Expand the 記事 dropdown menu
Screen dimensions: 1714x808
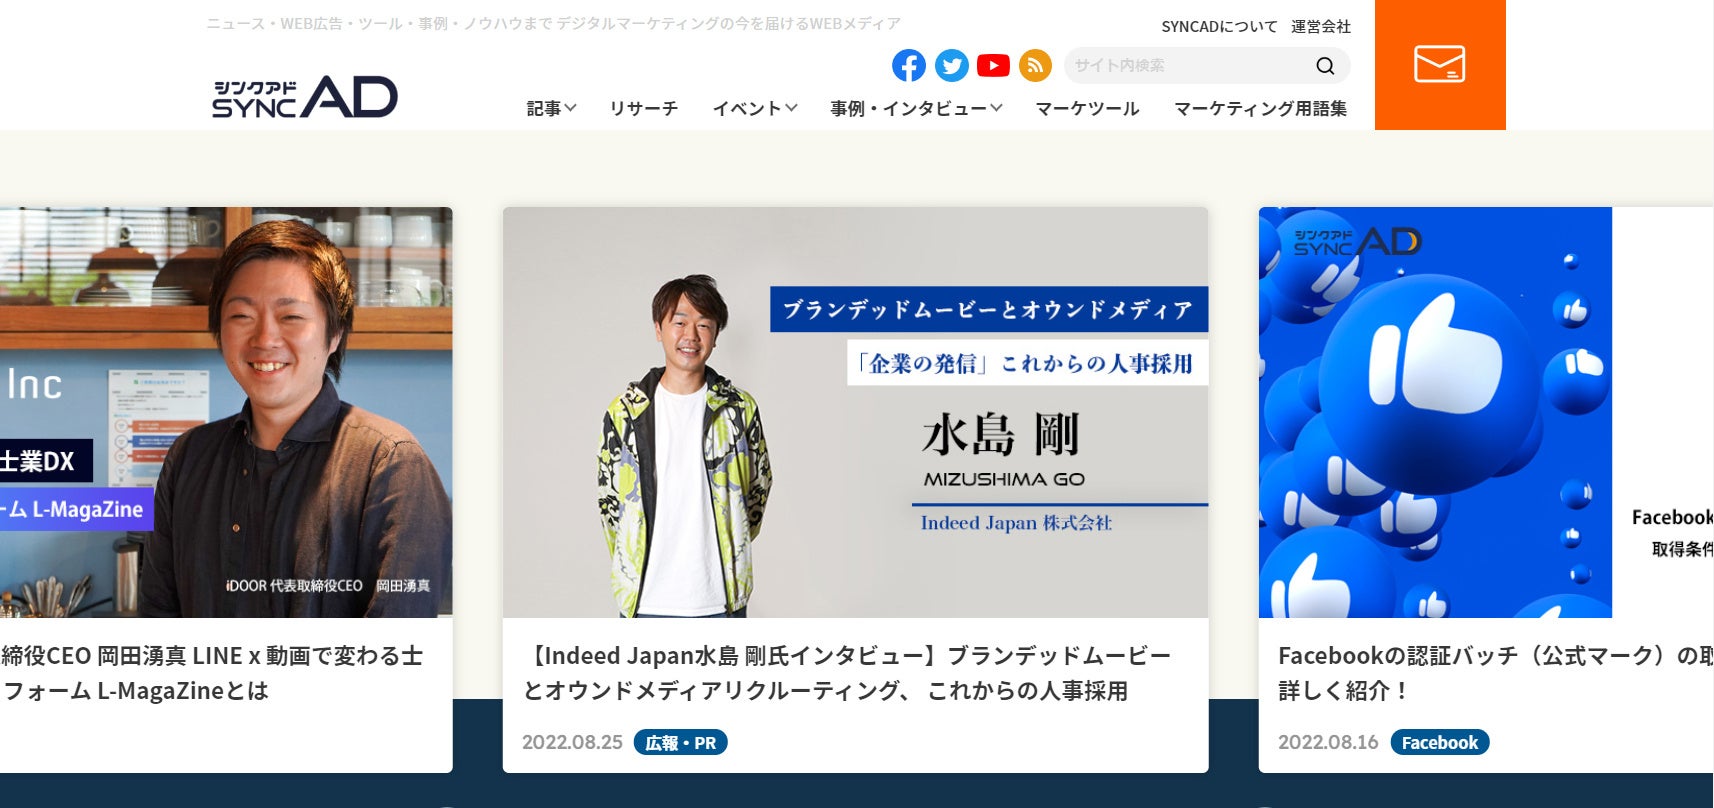[551, 108]
